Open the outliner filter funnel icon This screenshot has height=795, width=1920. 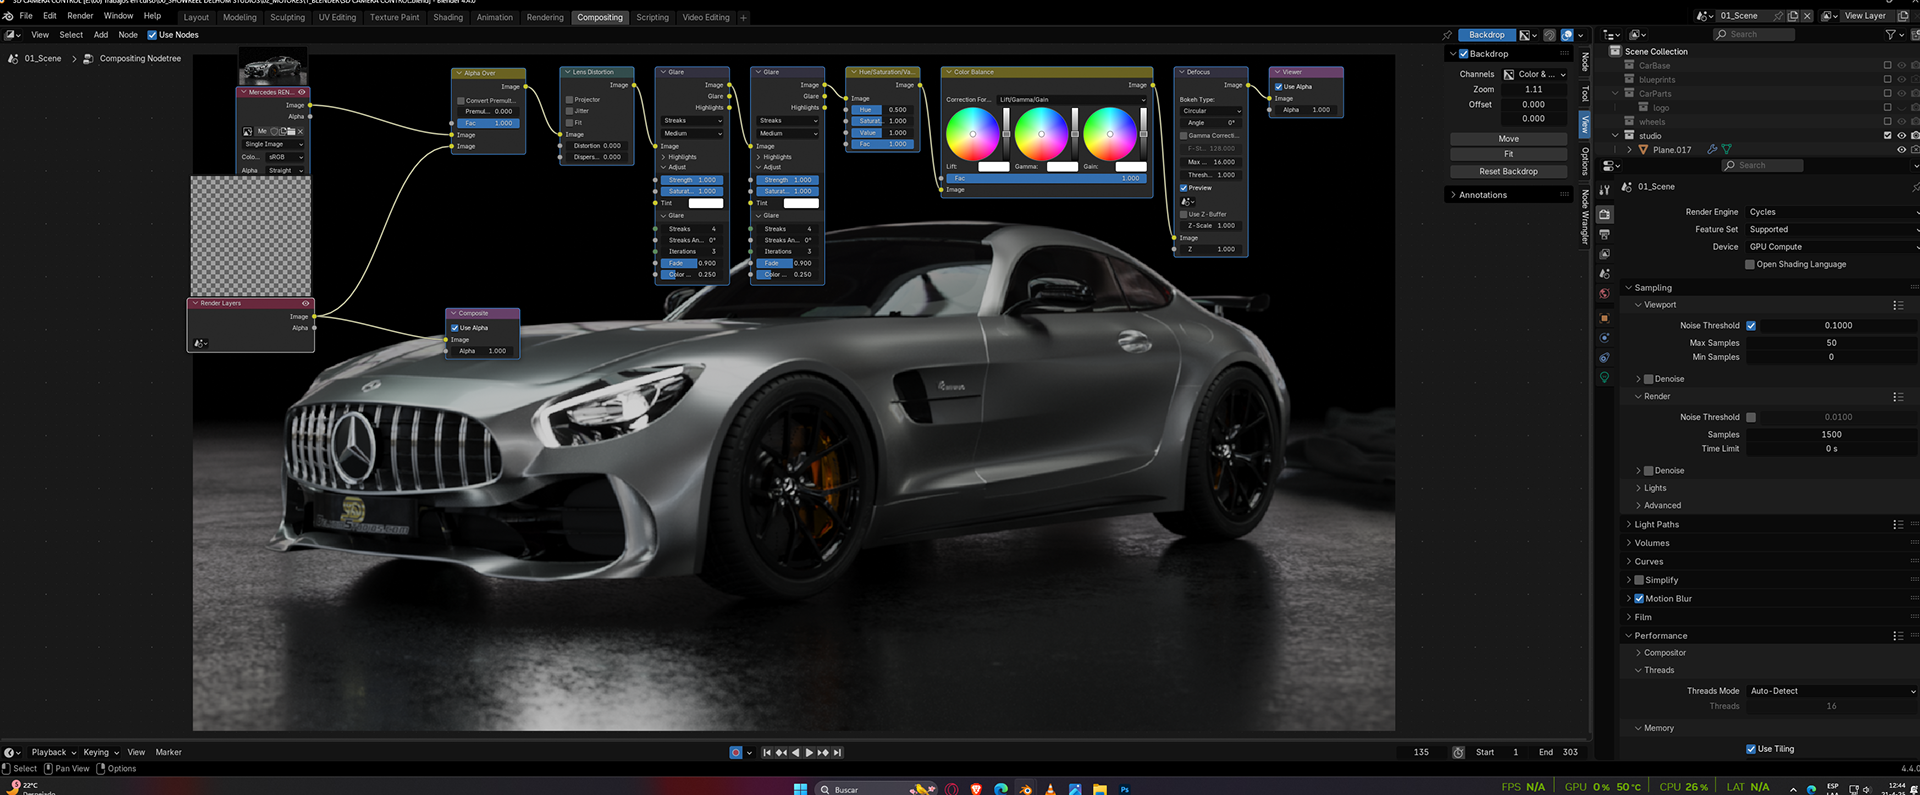pyautogui.click(x=1890, y=34)
